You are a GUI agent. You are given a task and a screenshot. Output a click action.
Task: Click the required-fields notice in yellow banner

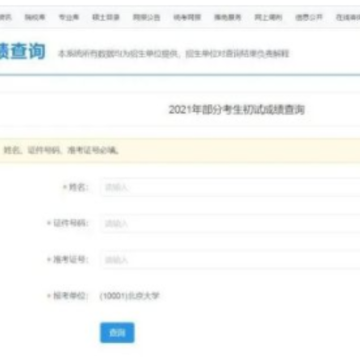click(61, 150)
